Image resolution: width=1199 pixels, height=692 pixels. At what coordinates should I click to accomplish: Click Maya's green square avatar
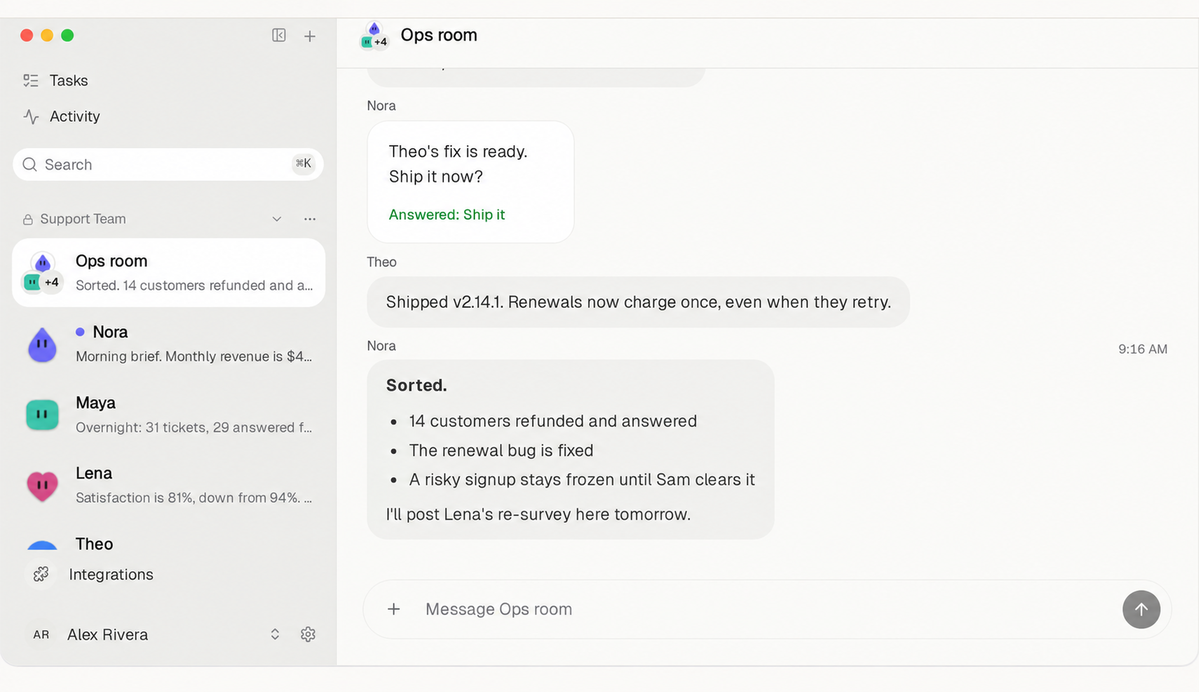click(x=42, y=414)
